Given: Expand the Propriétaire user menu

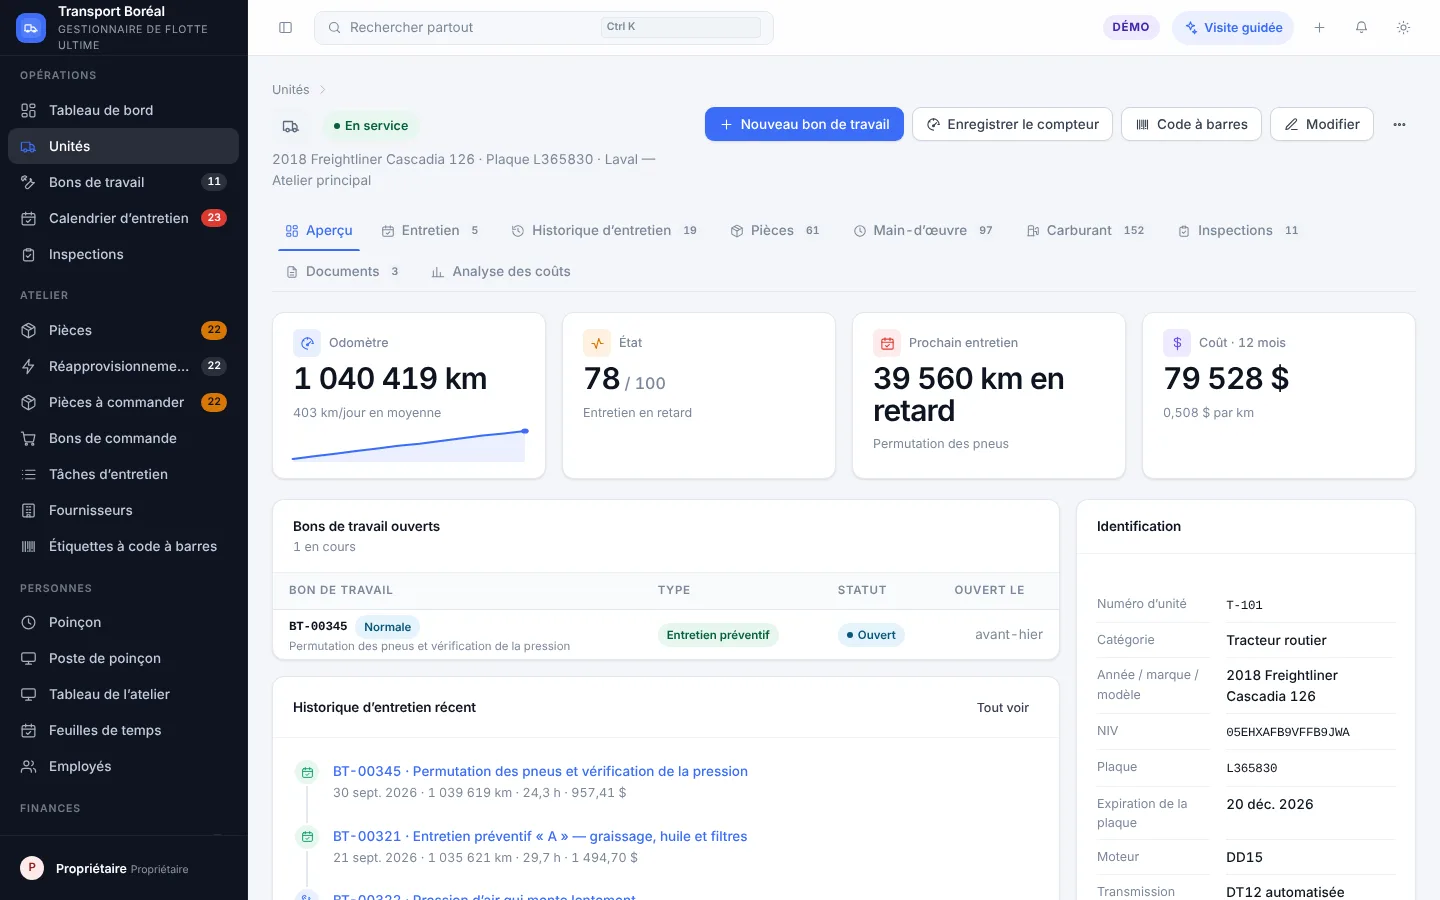Looking at the screenshot, I should [123, 868].
